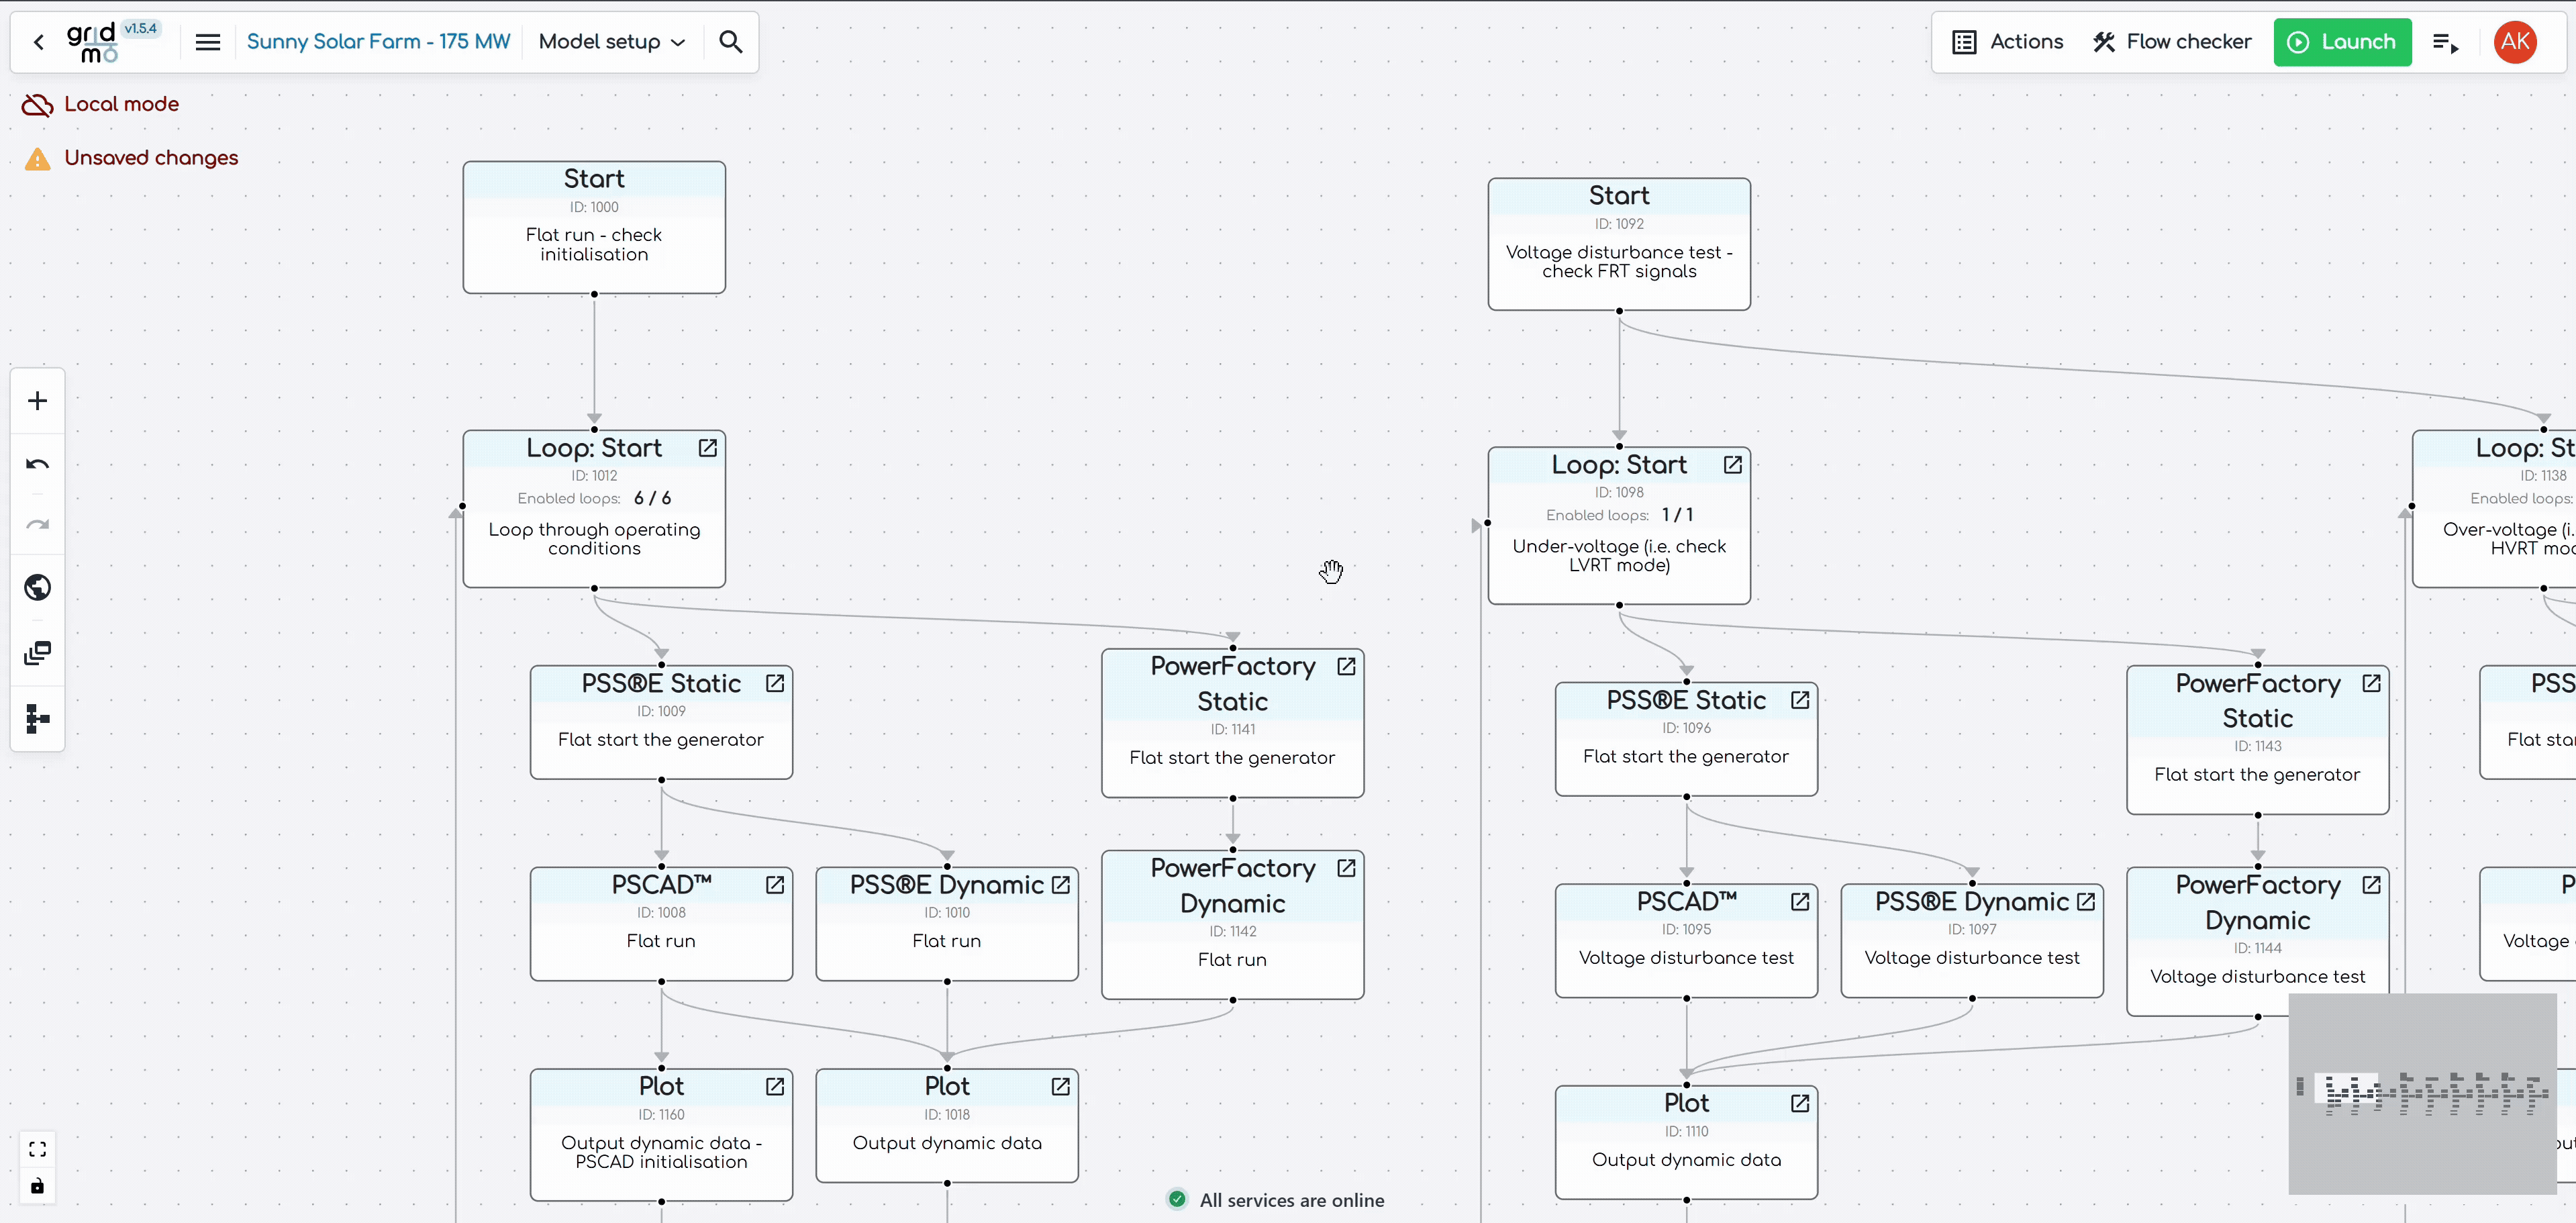
Task: Click the stacked layers copy icon
Action: 37,654
